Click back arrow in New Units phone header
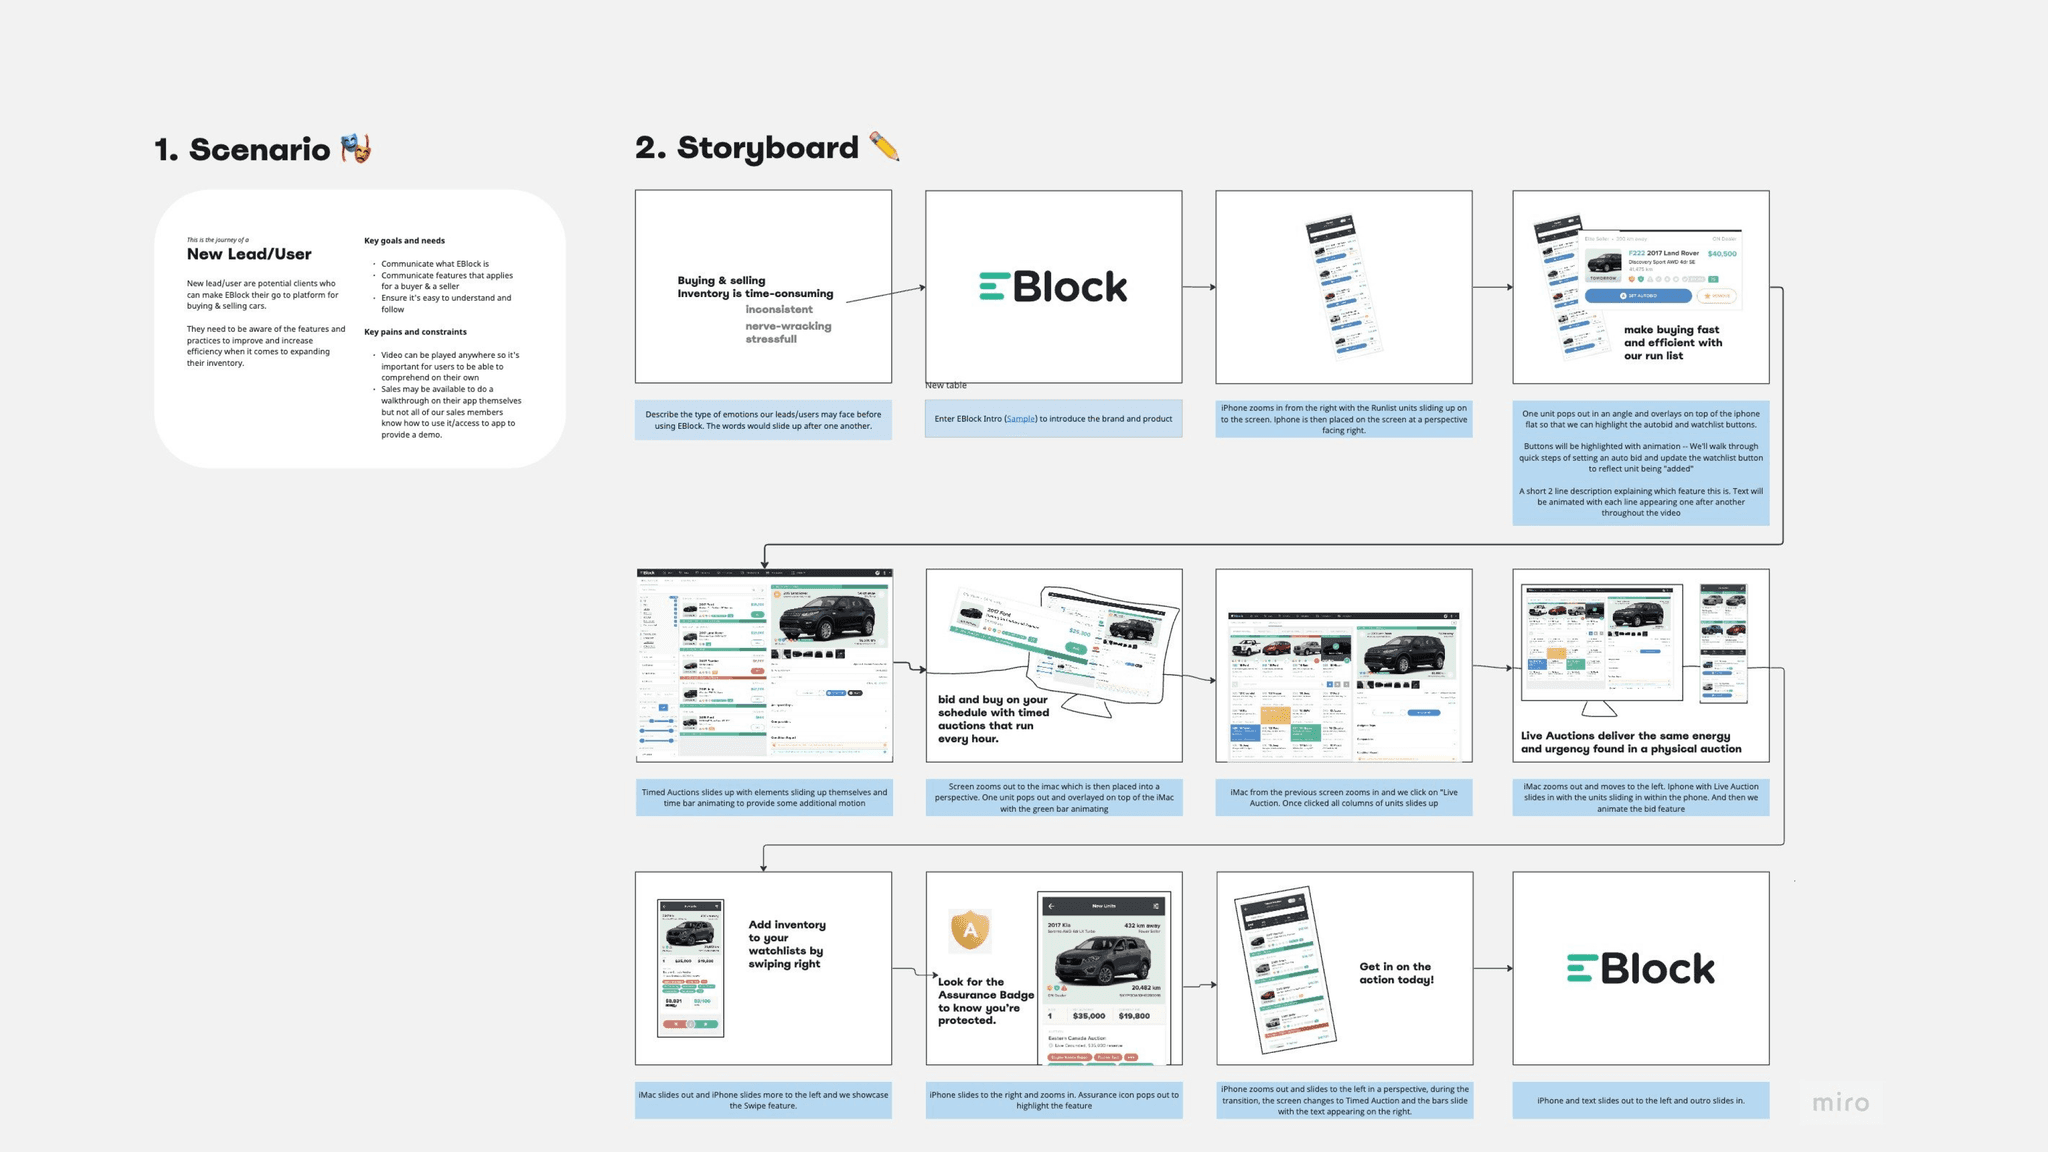 [x=1051, y=906]
